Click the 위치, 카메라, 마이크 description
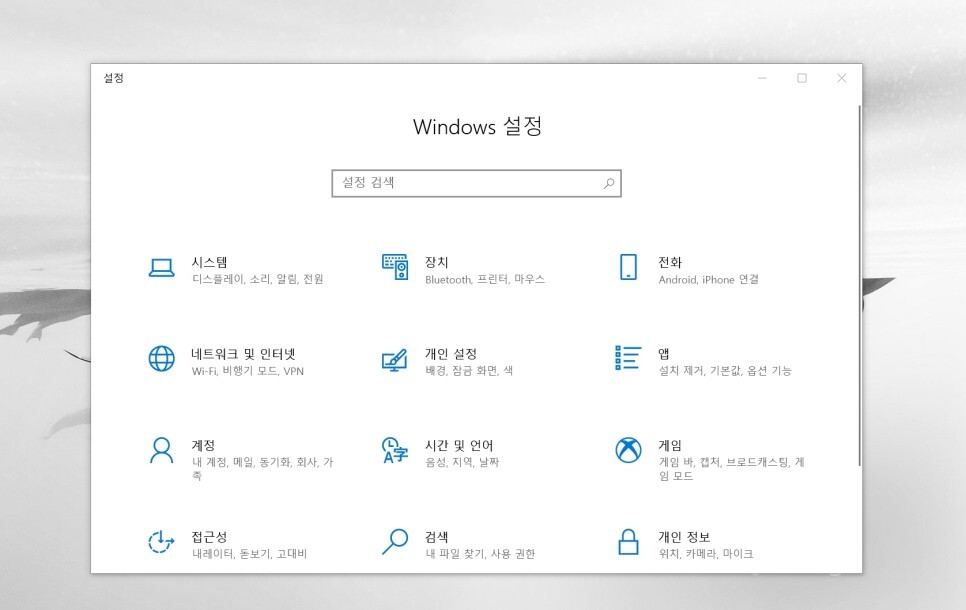 click(x=705, y=553)
